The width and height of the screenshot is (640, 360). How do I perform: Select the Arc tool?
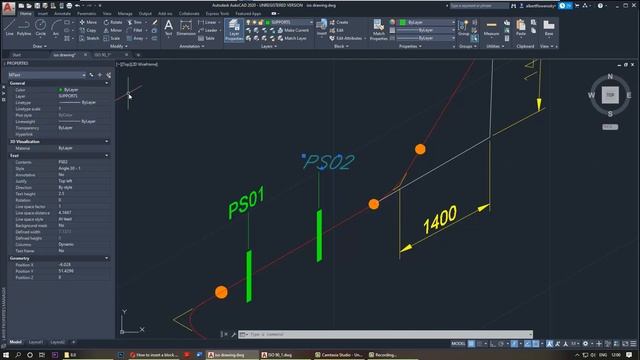pyautogui.click(x=56, y=28)
